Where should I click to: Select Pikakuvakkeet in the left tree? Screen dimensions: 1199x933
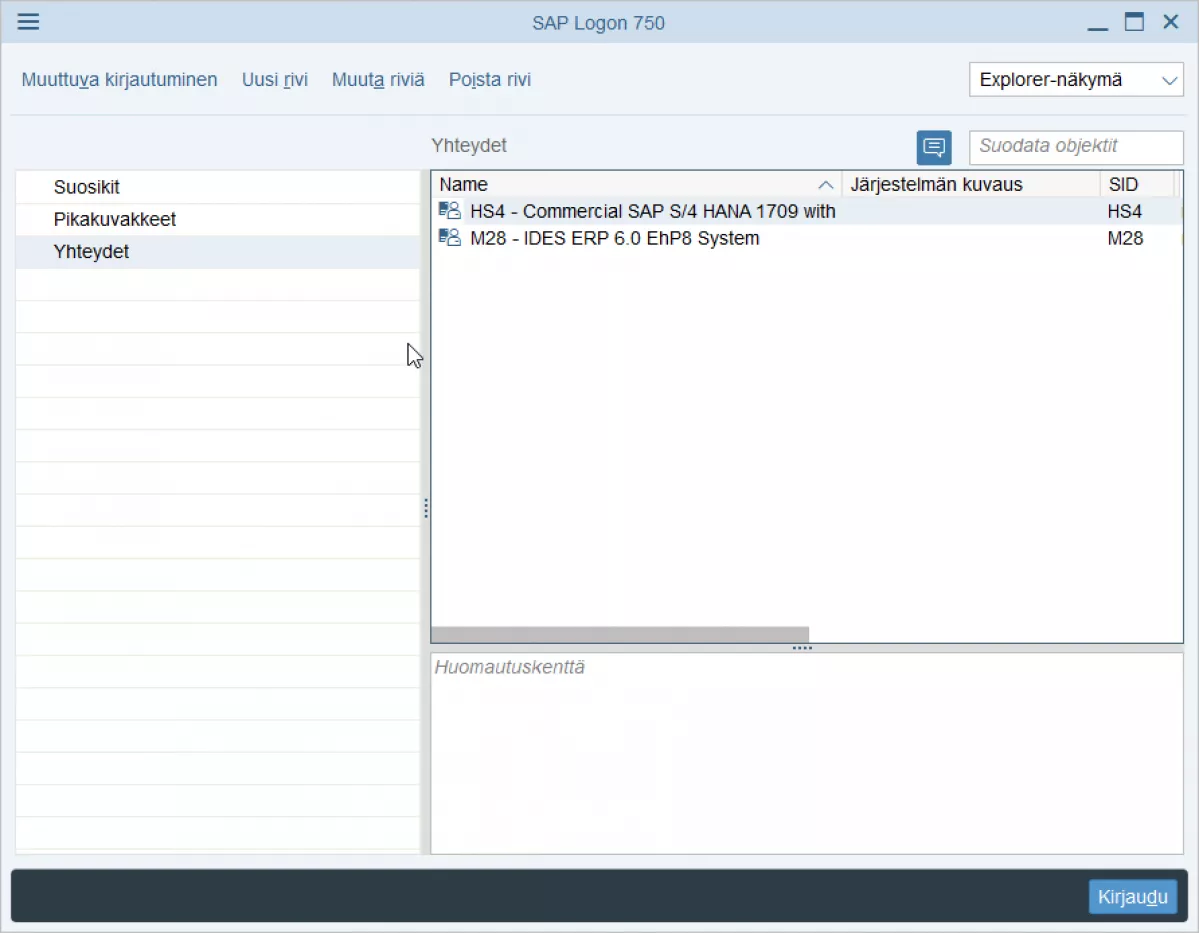pos(218,219)
